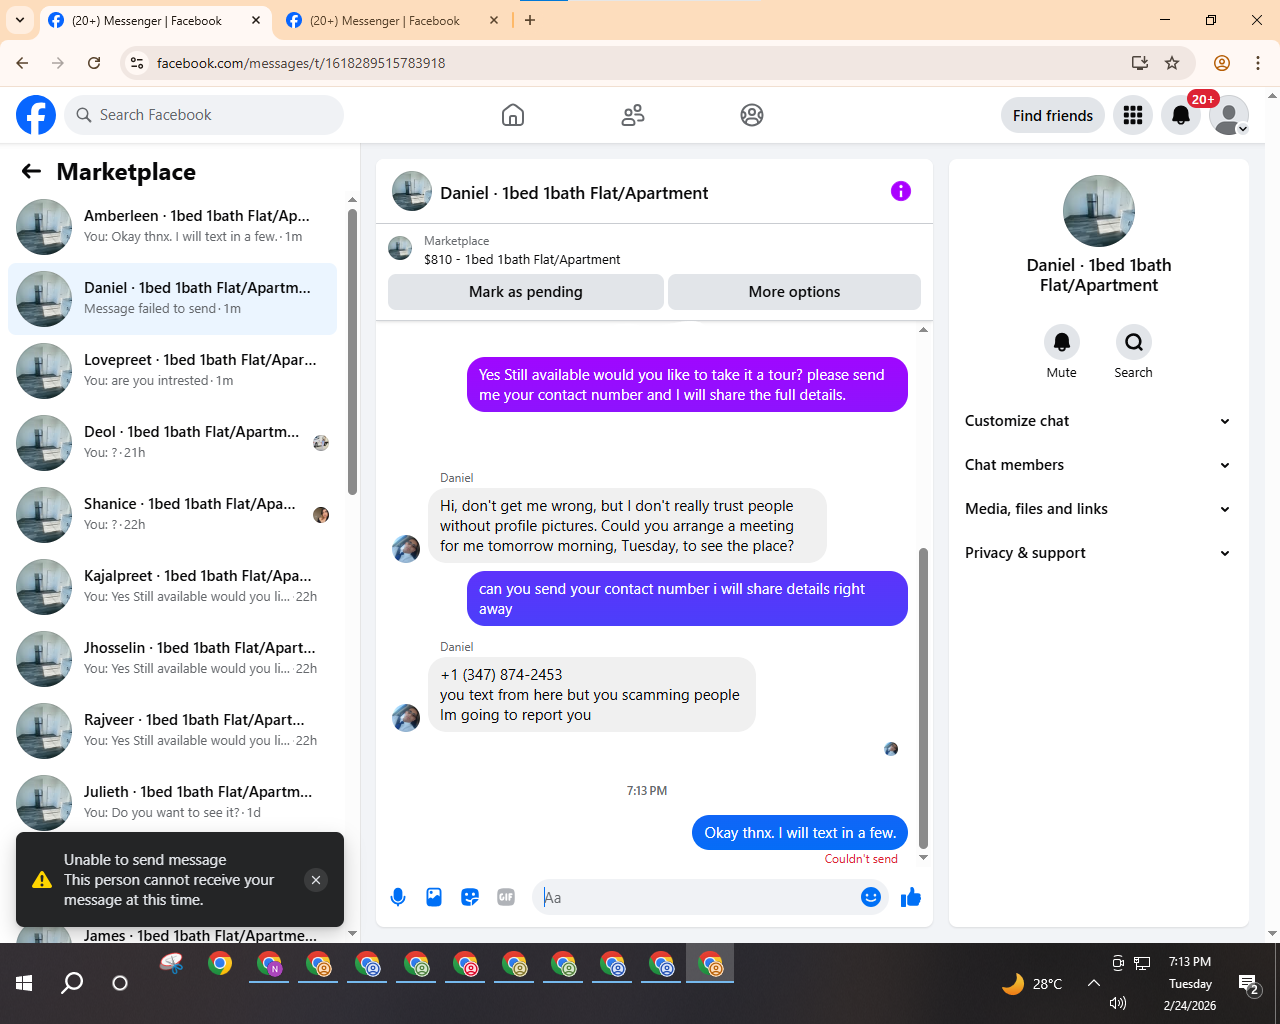The image size is (1280, 1024).
Task: Click the failed 'Okay thnx' message bubble
Action: tap(800, 833)
